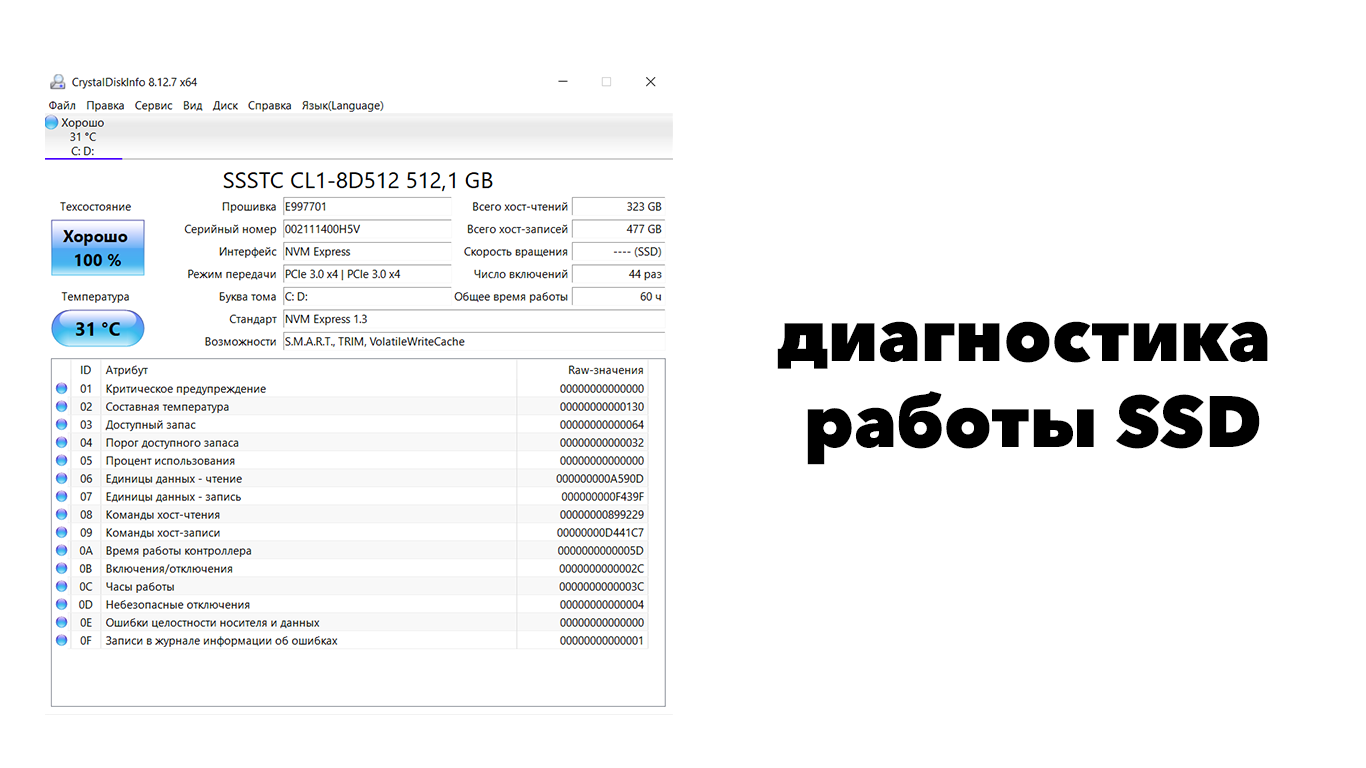The image size is (1366, 768).
Task: Click raw value 00000000D441C7
Action: pos(600,533)
